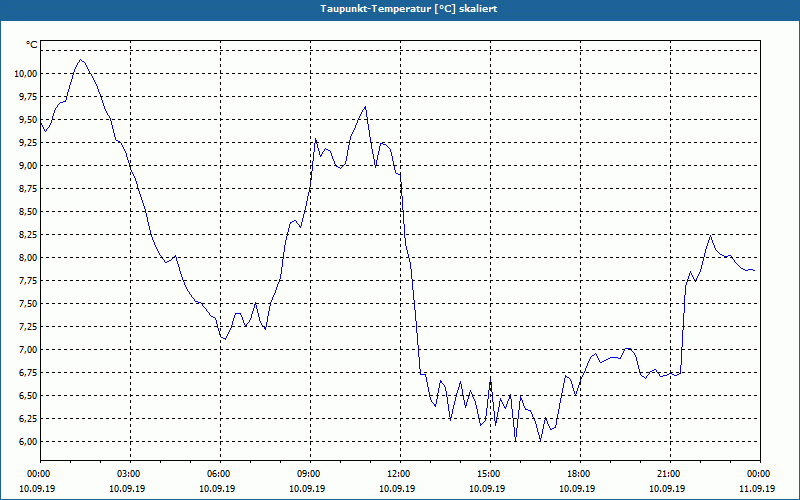Click the 8,00 y-axis value
800x500 pixels.
(27, 257)
